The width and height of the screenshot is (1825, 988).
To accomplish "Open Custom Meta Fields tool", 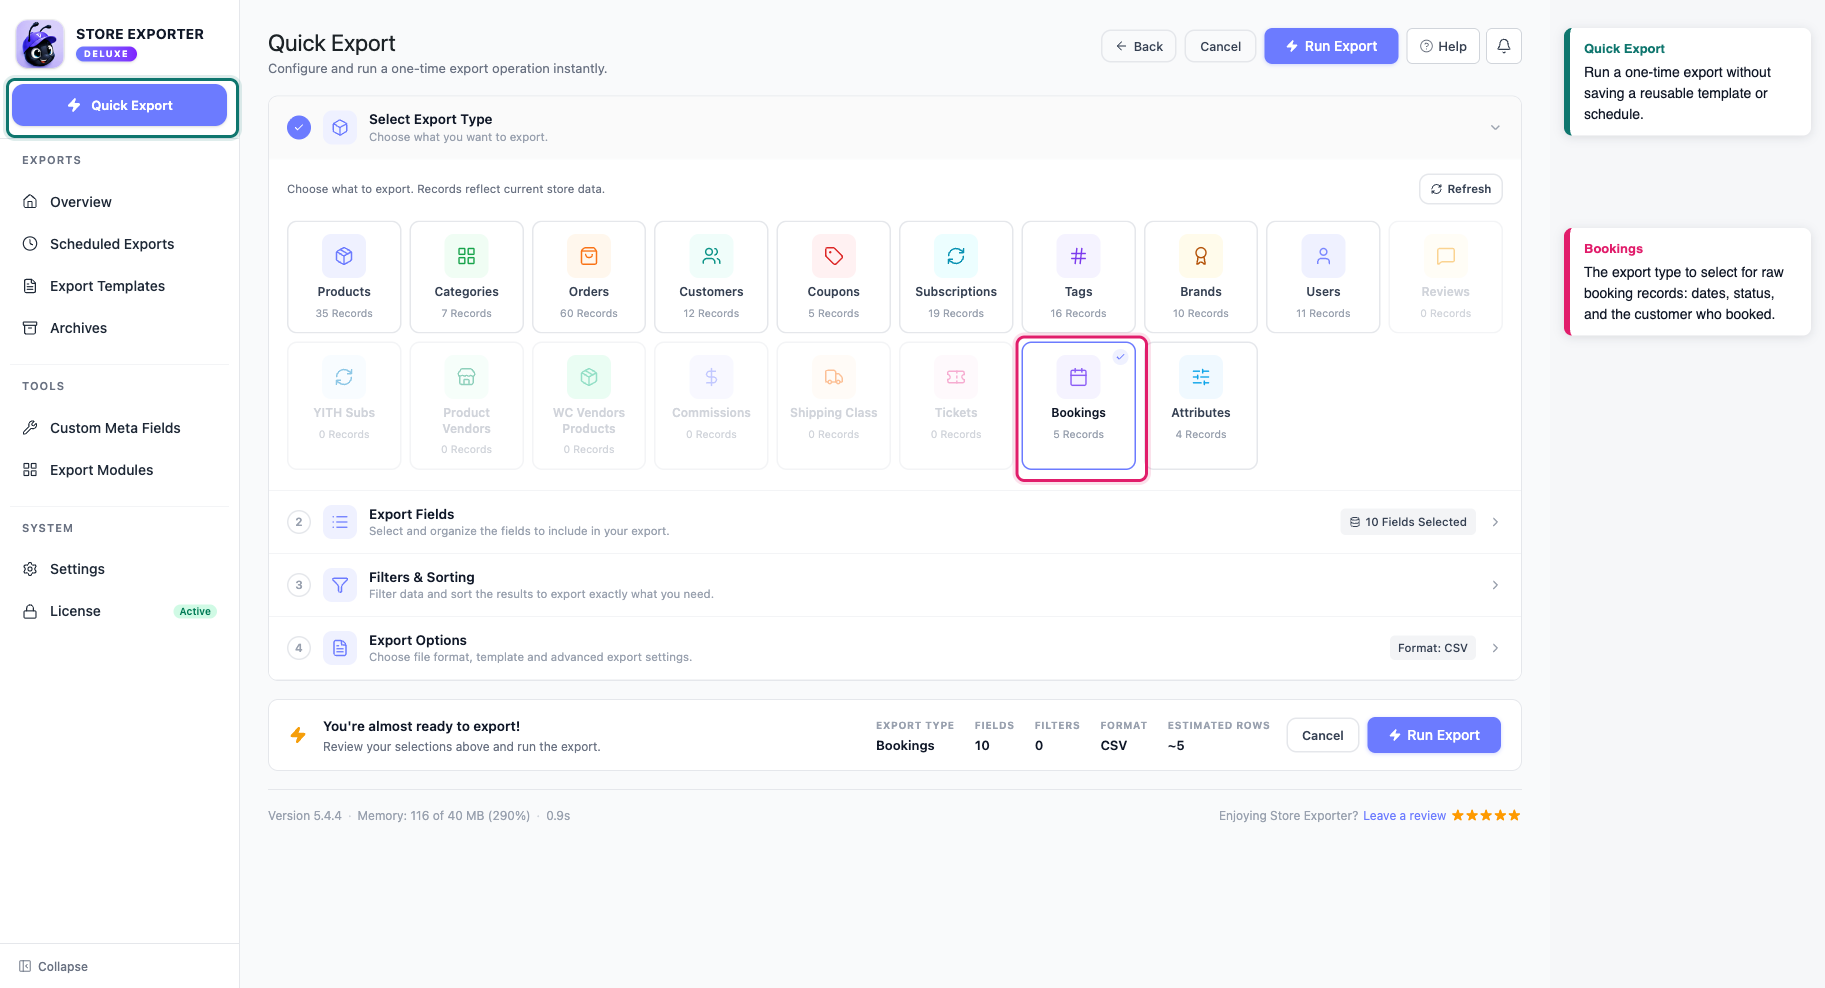I will click(120, 428).
